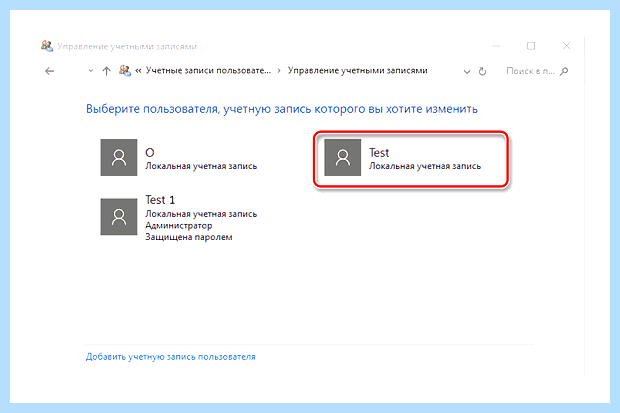Maximize the account management window
620x413 pixels.
[531, 46]
